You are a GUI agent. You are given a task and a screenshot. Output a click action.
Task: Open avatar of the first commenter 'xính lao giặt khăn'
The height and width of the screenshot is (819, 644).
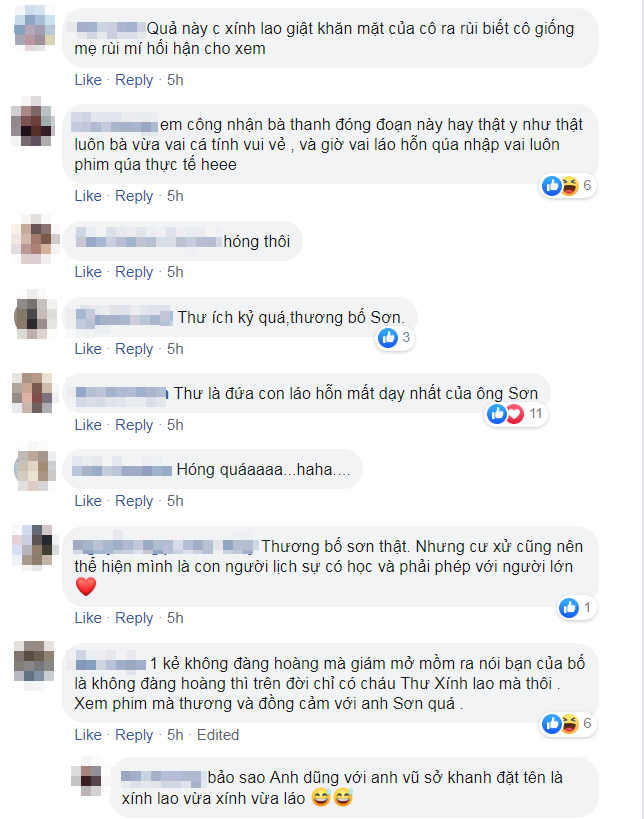(x=34, y=28)
